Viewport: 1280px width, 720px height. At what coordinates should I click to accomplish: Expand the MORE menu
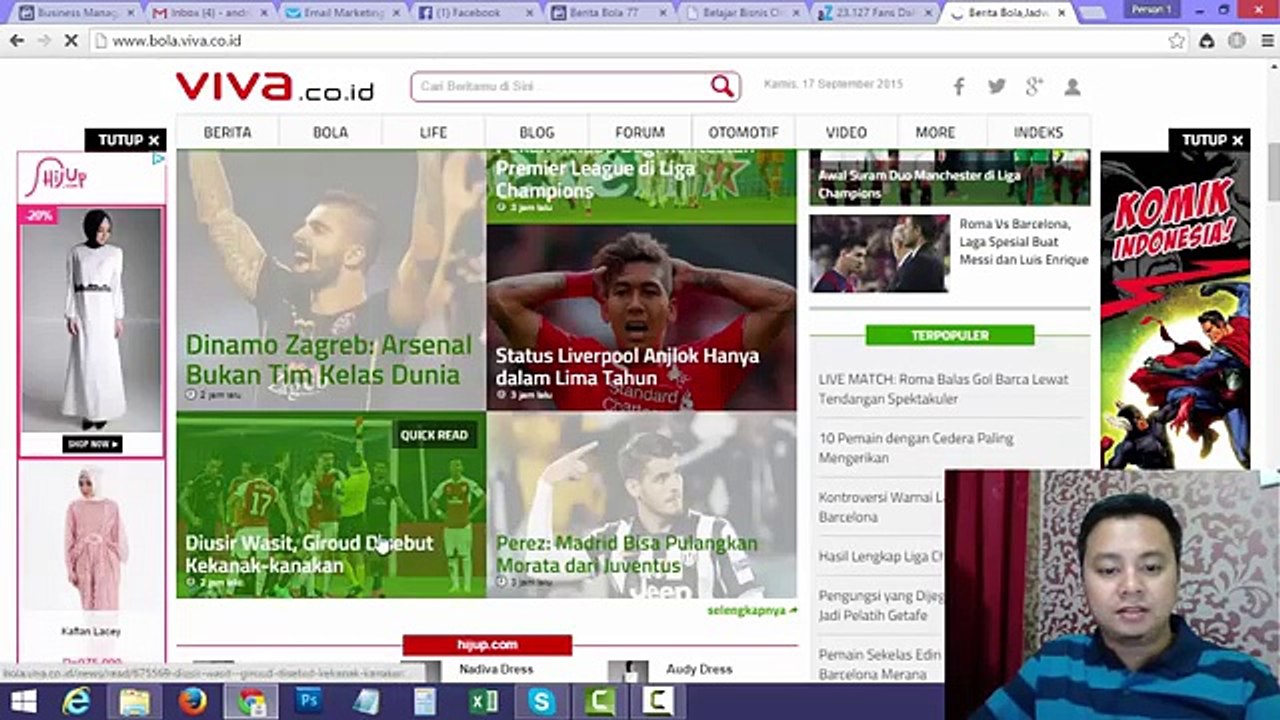tap(935, 132)
